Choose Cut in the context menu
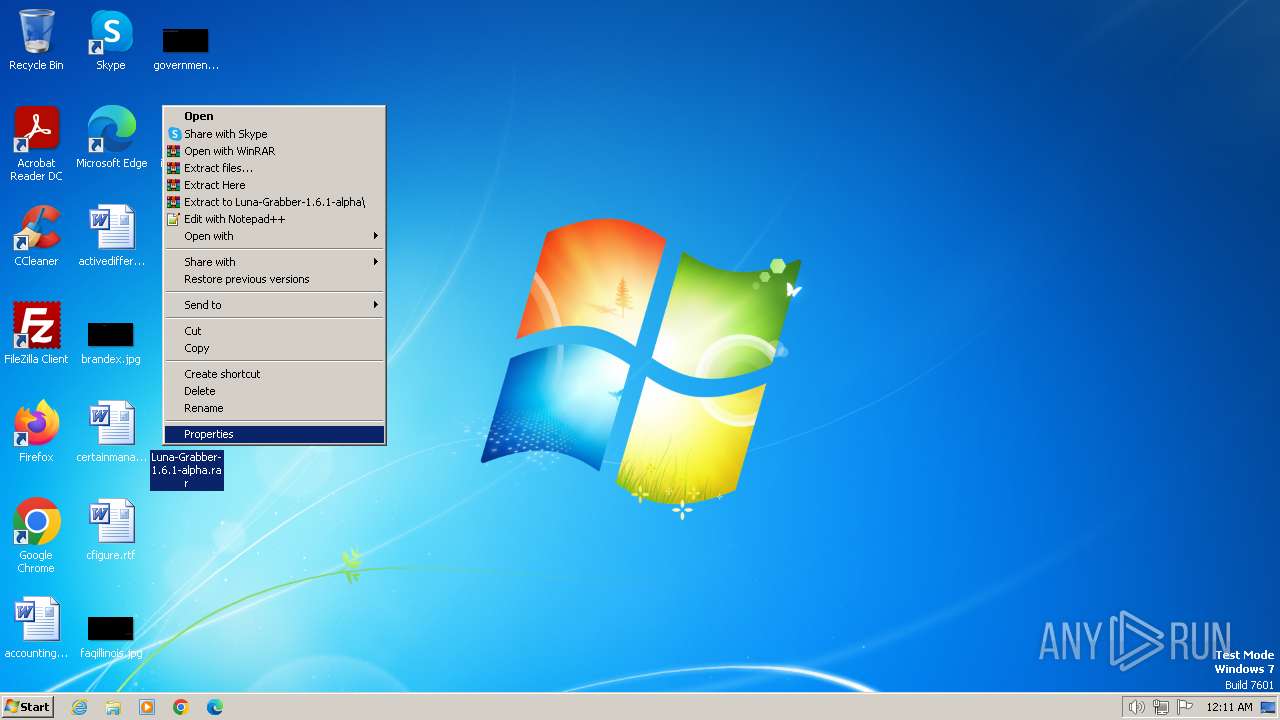 (x=274, y=331)
